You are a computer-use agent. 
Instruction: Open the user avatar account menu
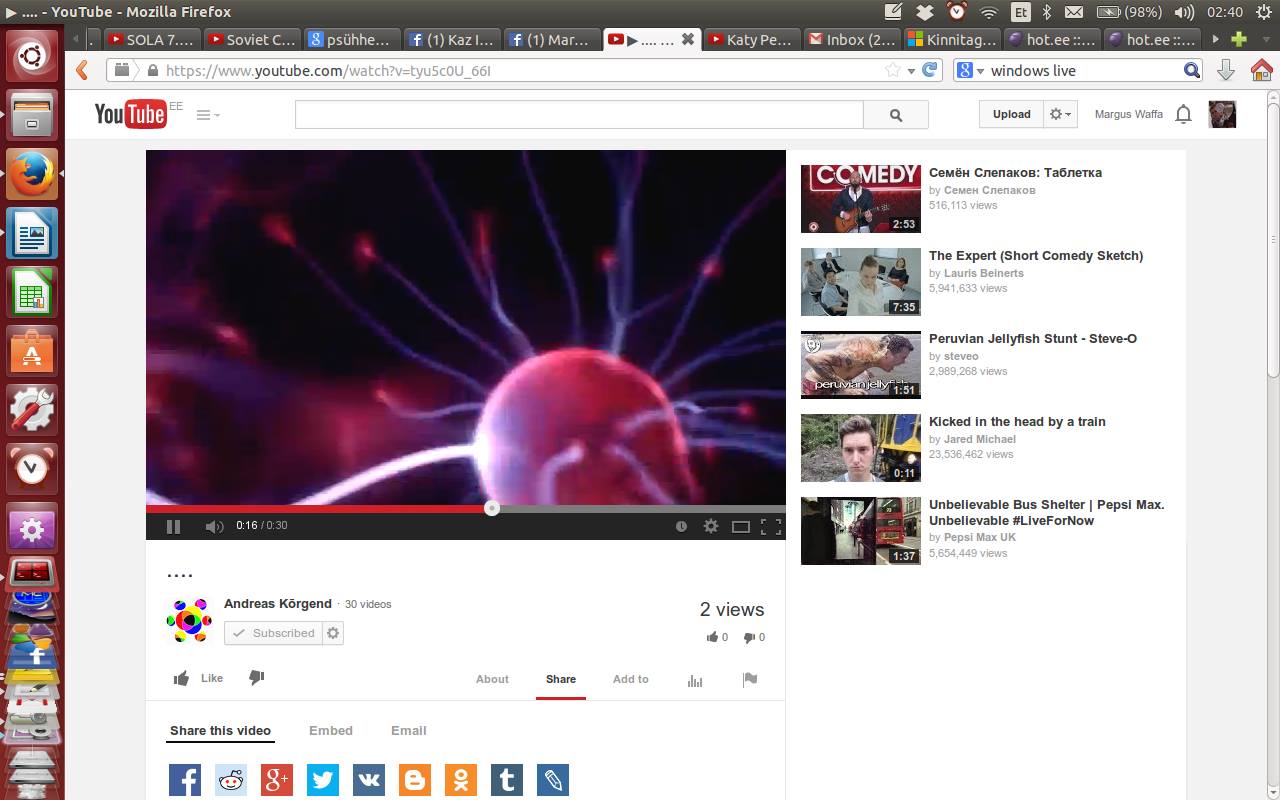pyautogui.click(x=1222, y=114)
